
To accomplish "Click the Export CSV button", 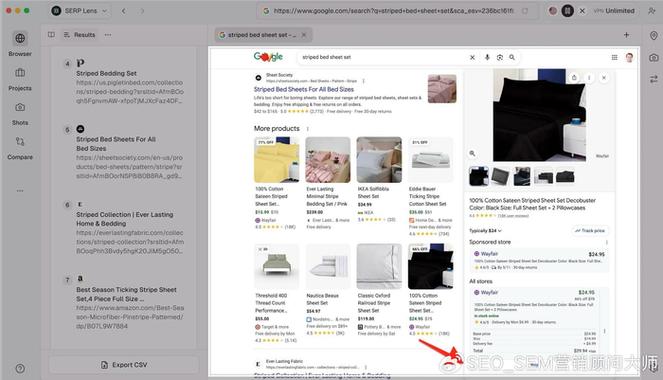I will click(124, 365).
